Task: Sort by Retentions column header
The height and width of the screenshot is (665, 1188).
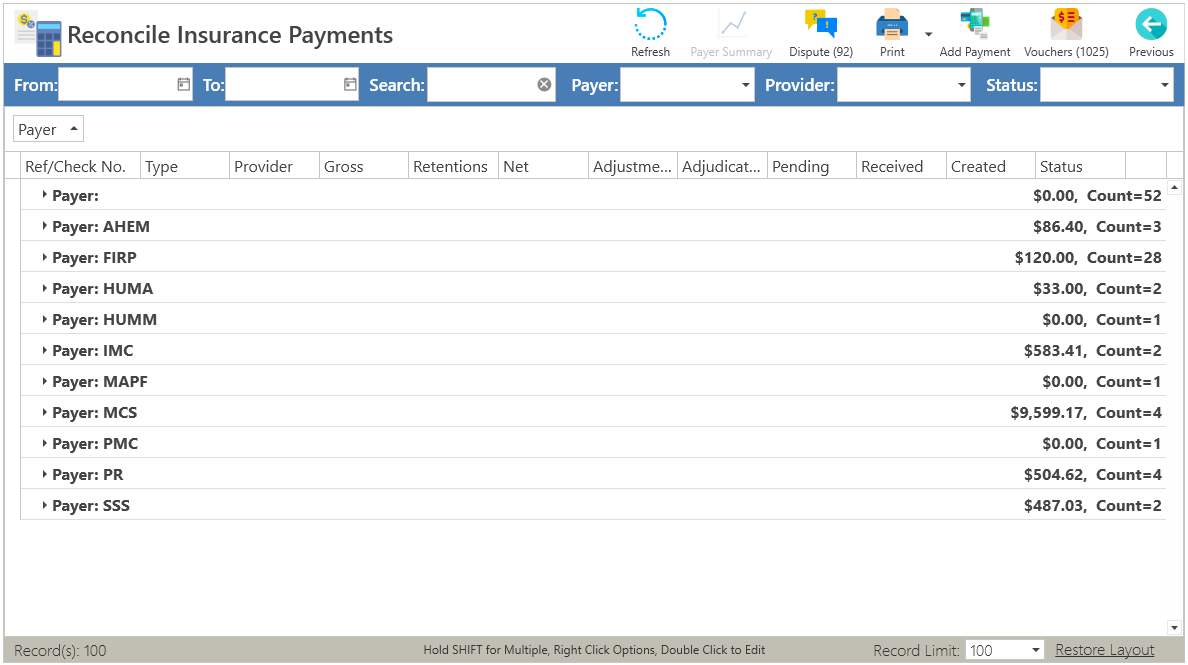Action: [453, 167]
